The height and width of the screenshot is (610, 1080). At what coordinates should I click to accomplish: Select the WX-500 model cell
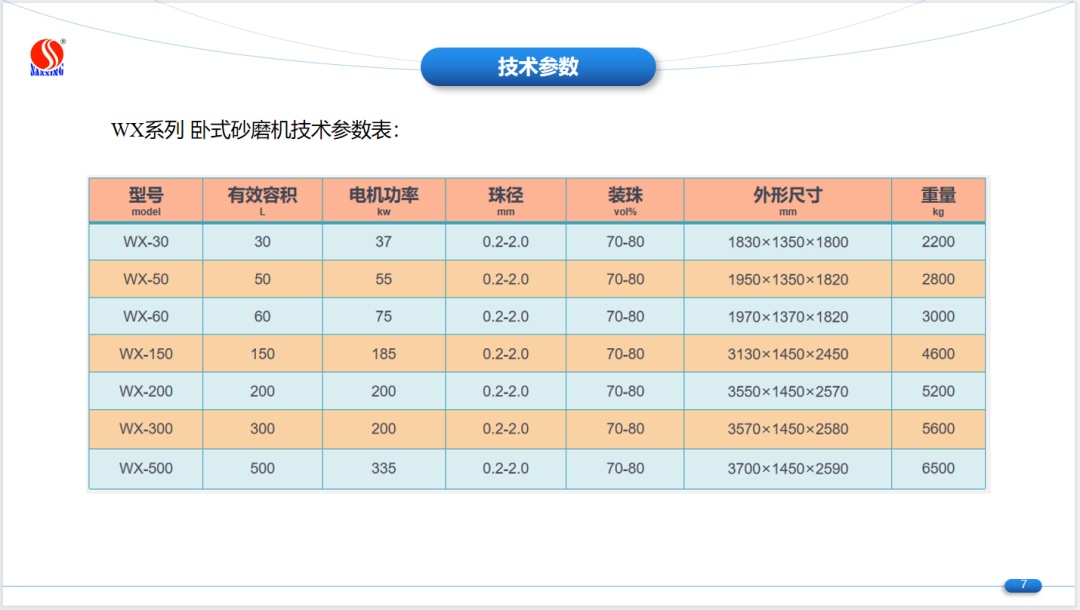click(x=146, y=468)
